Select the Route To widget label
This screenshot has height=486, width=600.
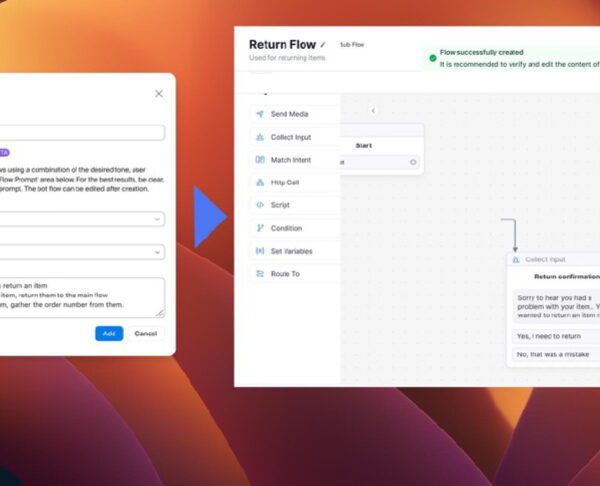click(285, 274)
